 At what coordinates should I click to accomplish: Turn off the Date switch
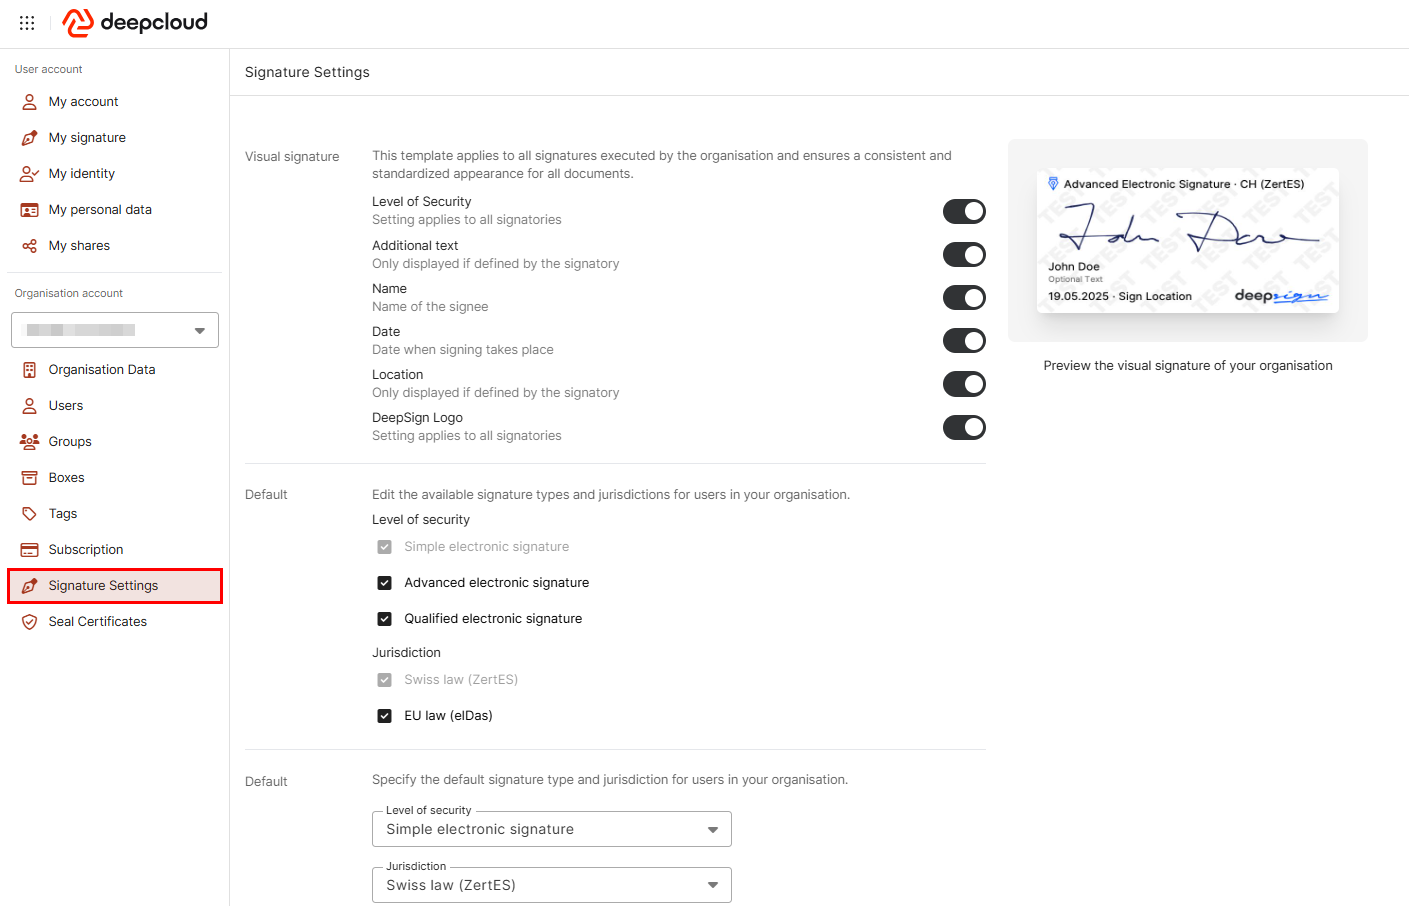(964, 340)
